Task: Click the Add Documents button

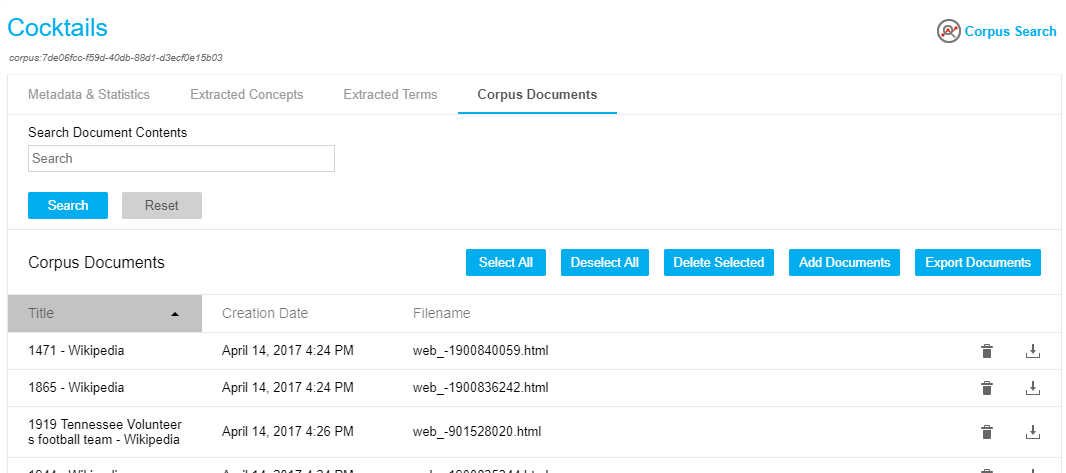Action: pyautogui.click(x=844, y=263)
